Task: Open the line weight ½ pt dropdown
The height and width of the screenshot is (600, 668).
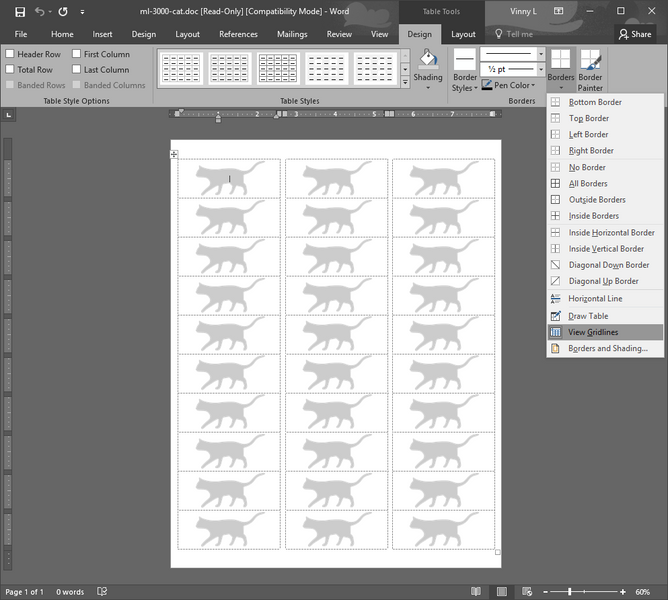Action: (x=541, y=70)
